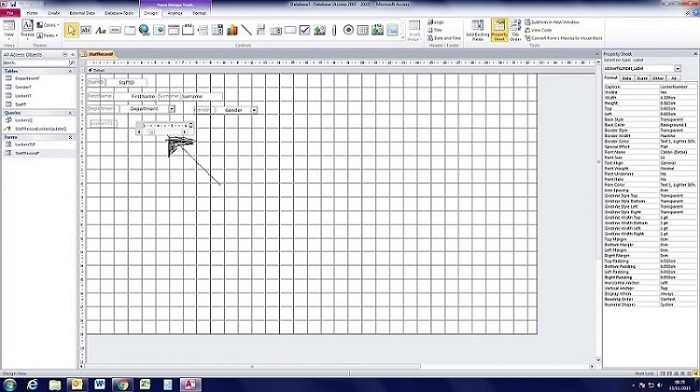Click the Add Existing Fields icon
Screen dimensions: 700x392
(x=478, y=30)
